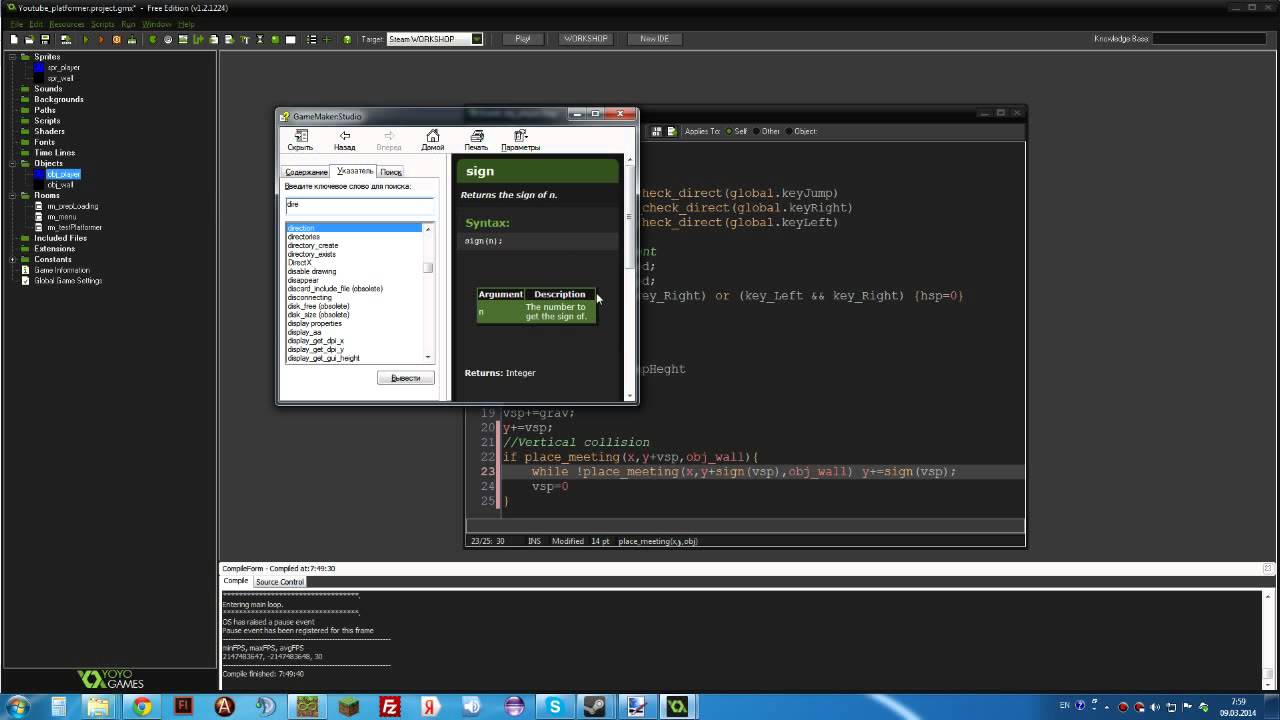Switch to Source Control tab
This screenshot has width=1280, height=720.
(279, 582)
